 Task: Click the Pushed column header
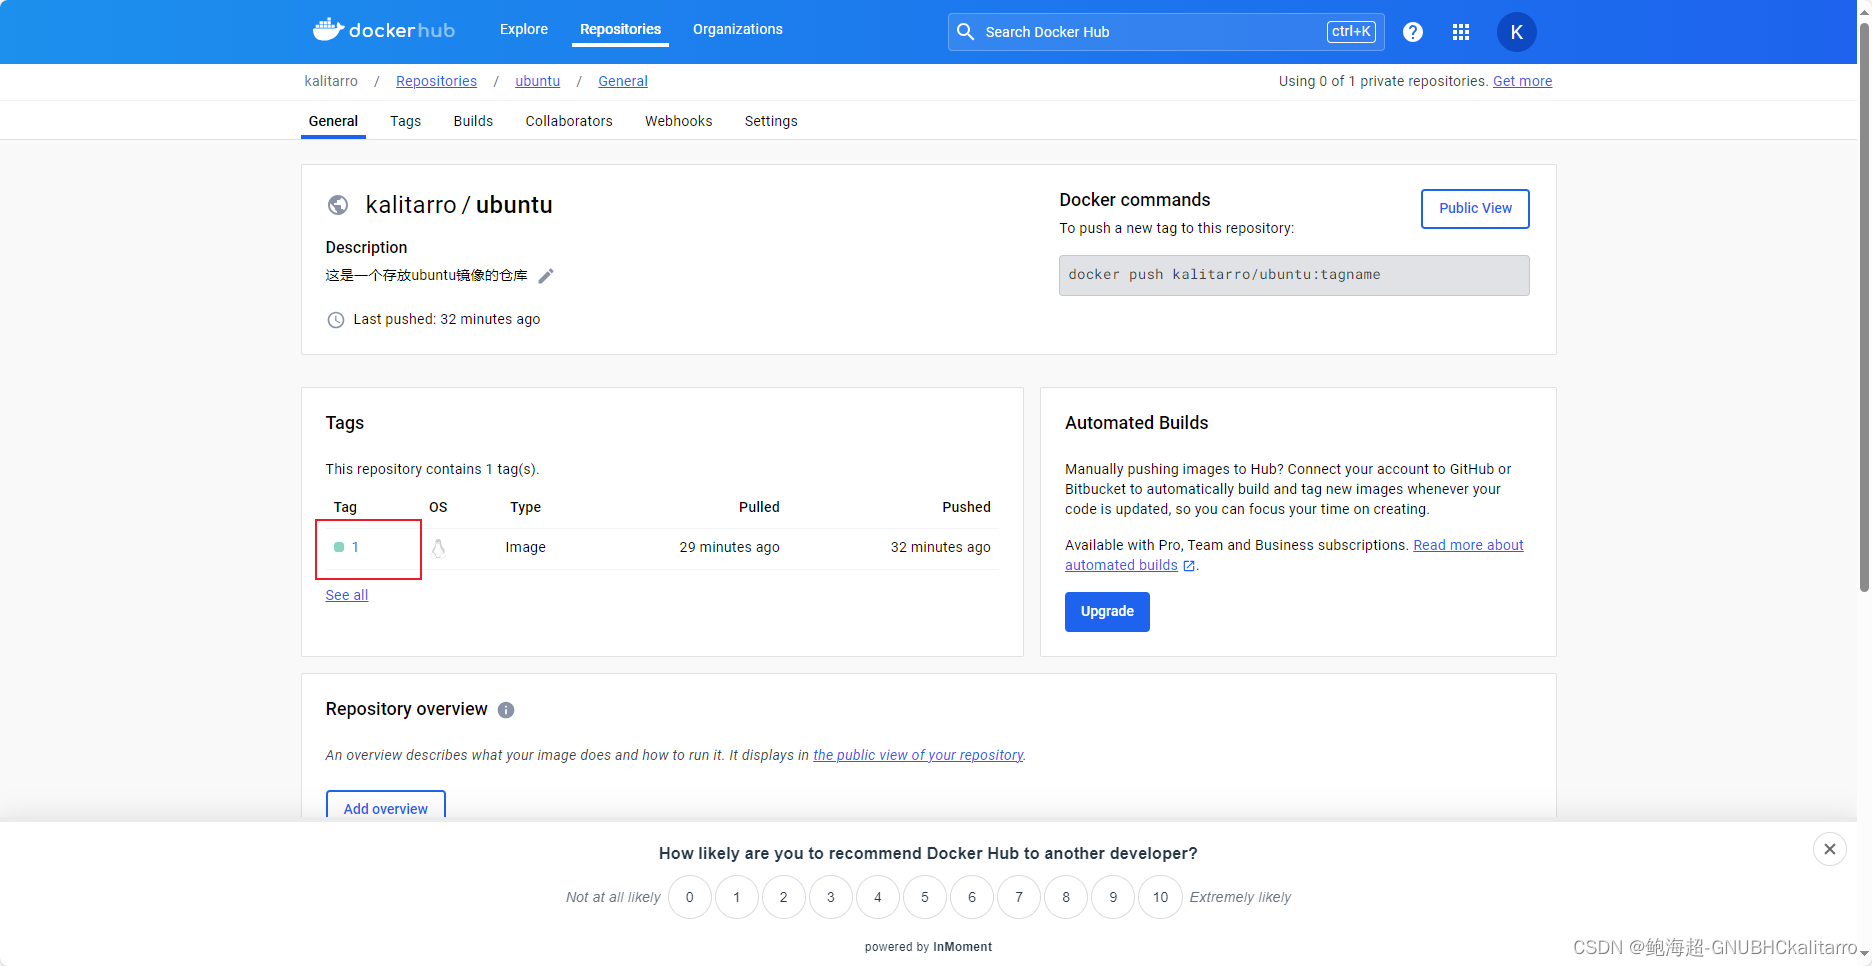point(966,507)
